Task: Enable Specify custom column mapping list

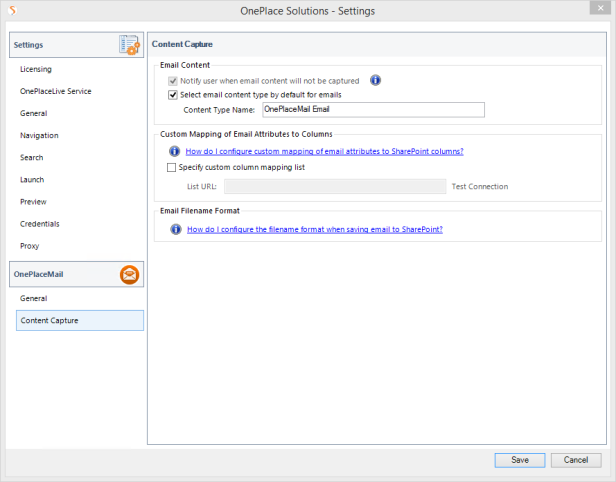Action: click(171, 168)
